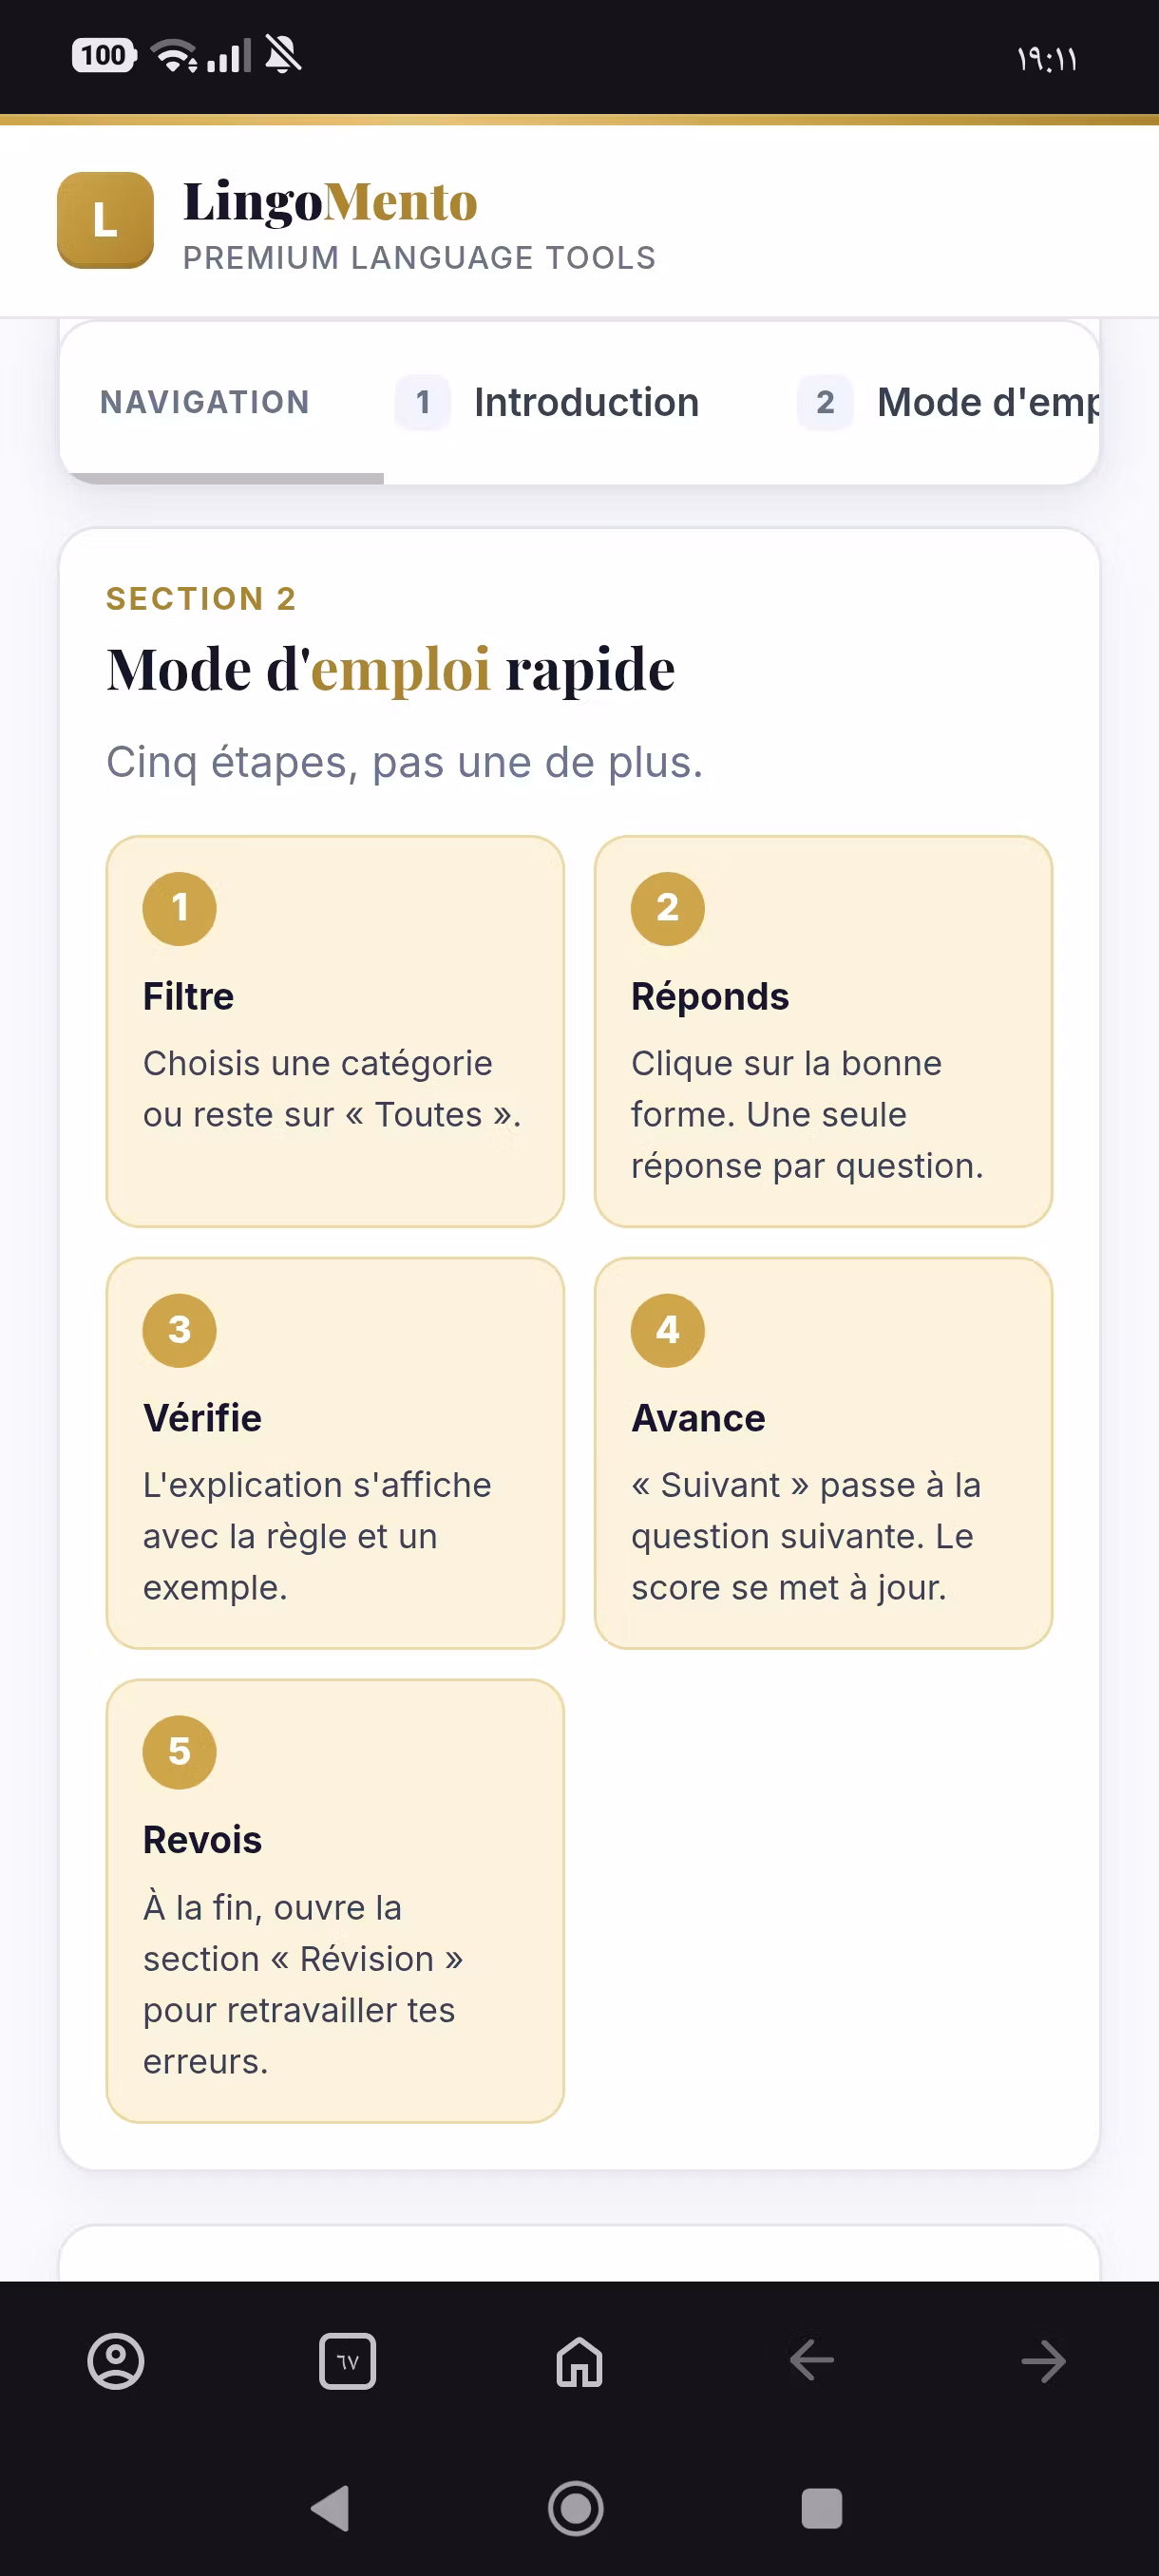The width and height of the screenshot is (1159, 2576).
Task: Tap the muted notifications status icon
Action: coord(283,55)
